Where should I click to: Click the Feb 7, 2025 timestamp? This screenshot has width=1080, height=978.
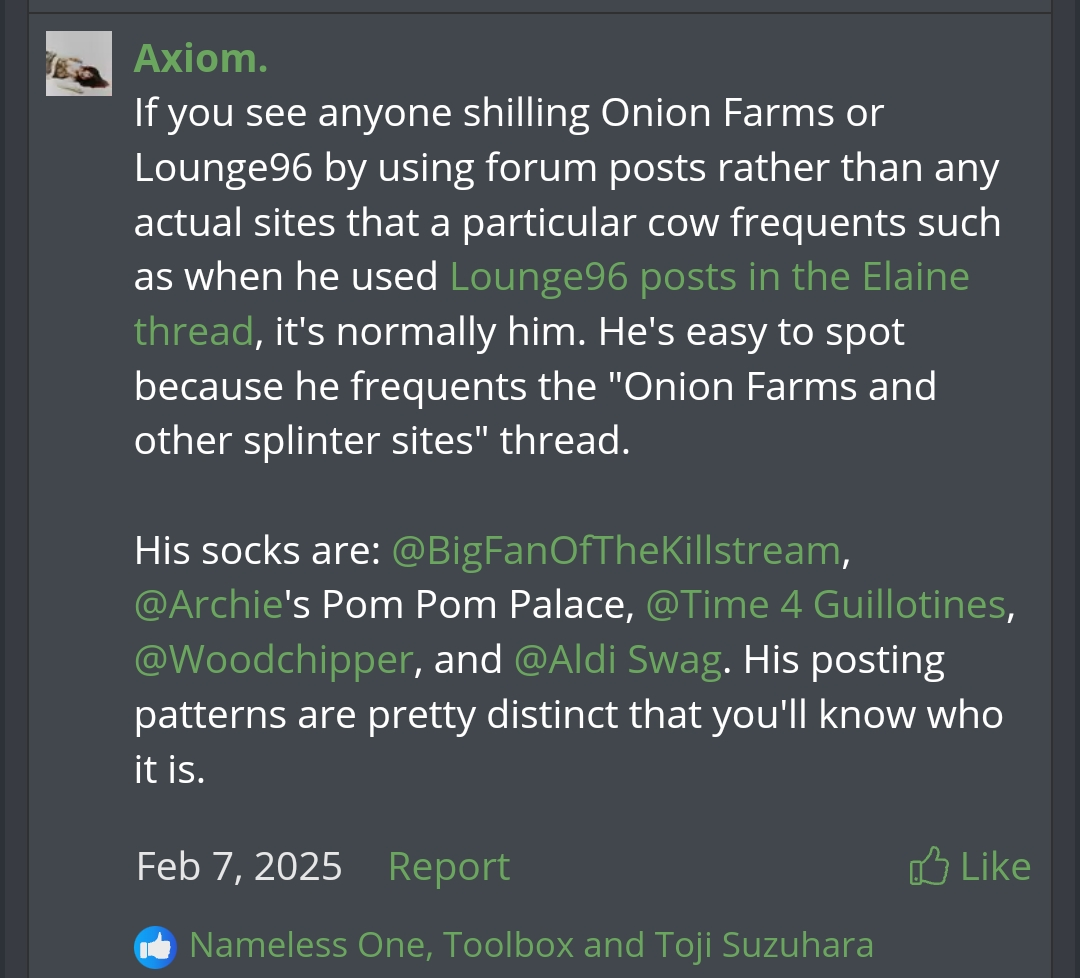239,866
